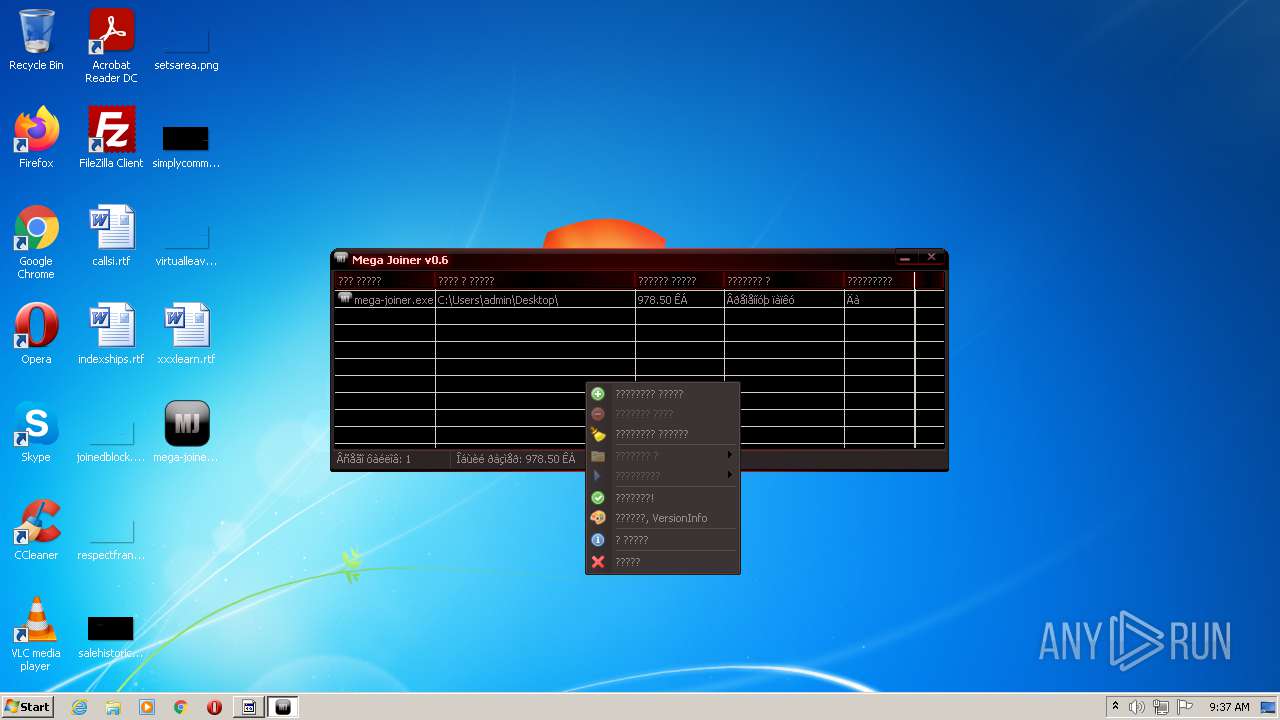Select FileZilla Client desktop shortcut

pos(111,138)
